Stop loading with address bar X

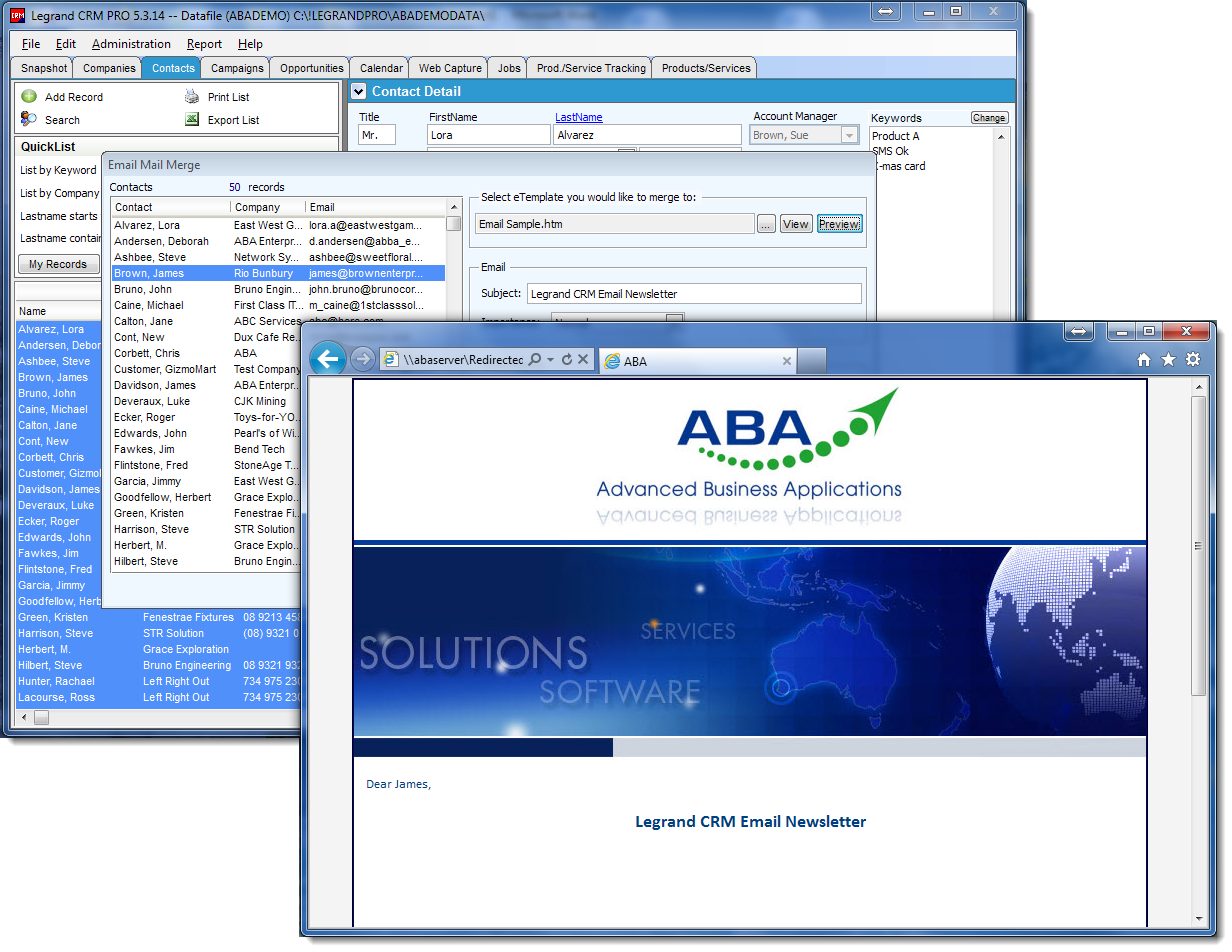[x=583, y=359]
